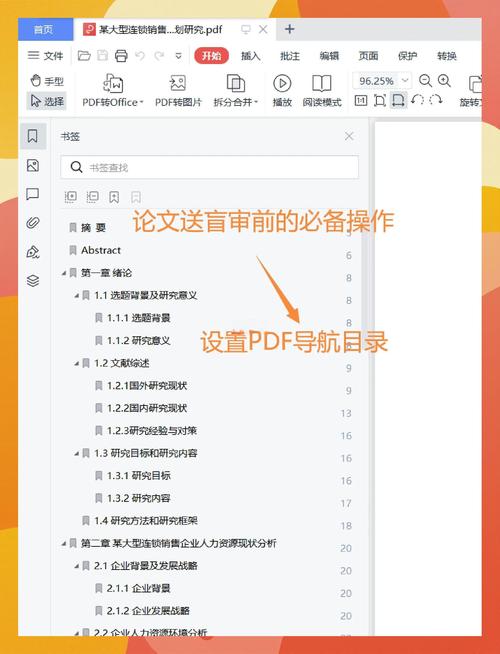500x654 pixels.
Task: Select the 手型 hand tool
Action: pos(47,80)
